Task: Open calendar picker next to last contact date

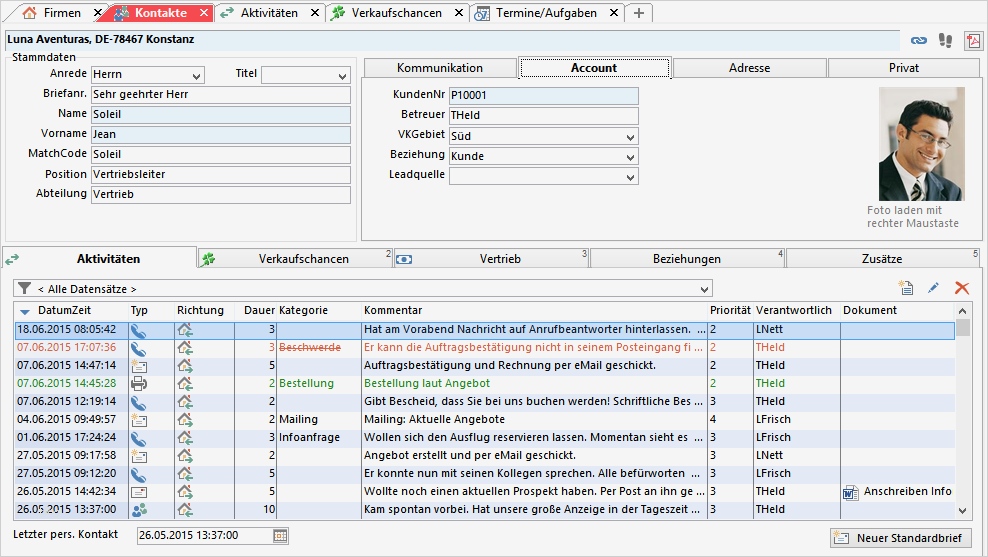Action: 280,536
